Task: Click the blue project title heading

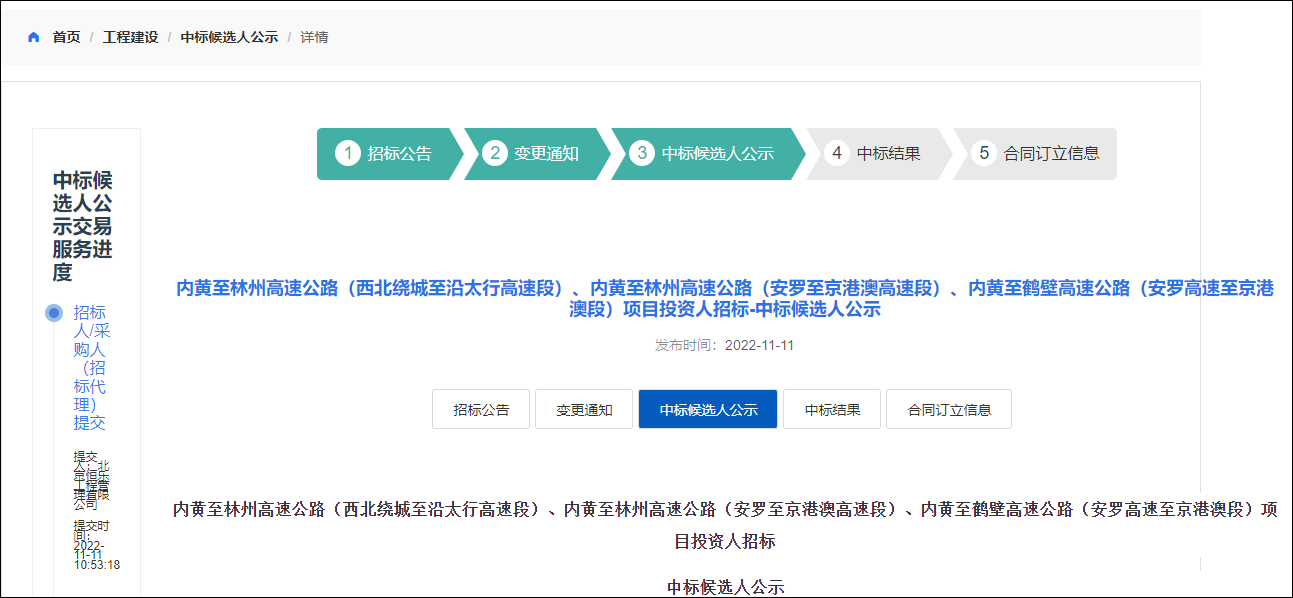Action: (725, 299)
